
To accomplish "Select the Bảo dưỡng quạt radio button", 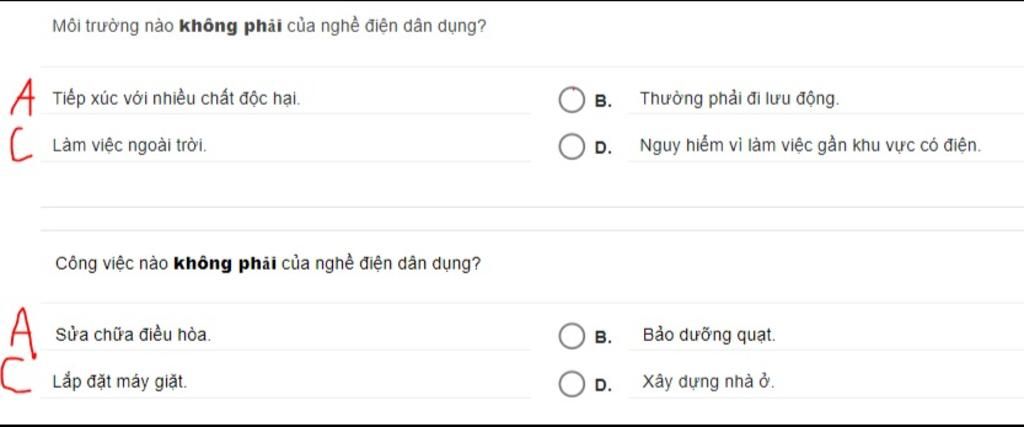I will point(571,336).
